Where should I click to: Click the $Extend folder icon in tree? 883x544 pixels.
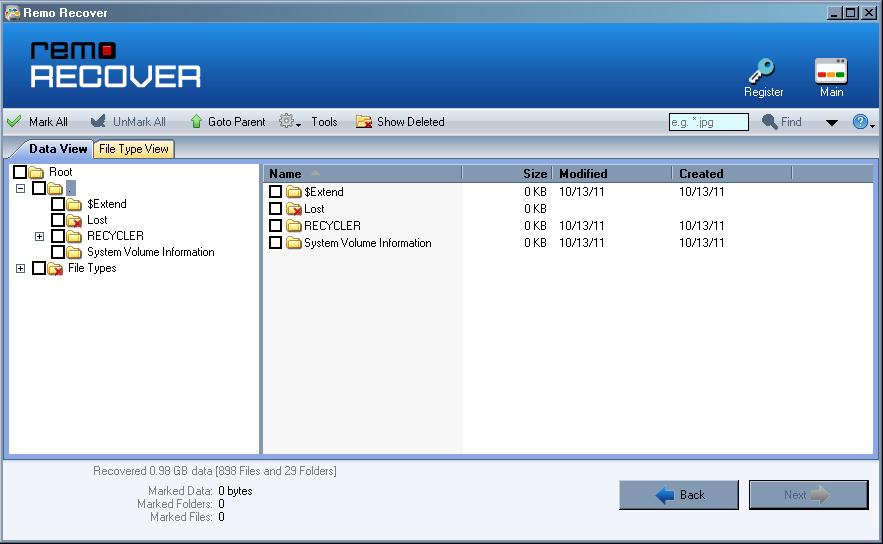pyautogui.click(x=74, y=204)
